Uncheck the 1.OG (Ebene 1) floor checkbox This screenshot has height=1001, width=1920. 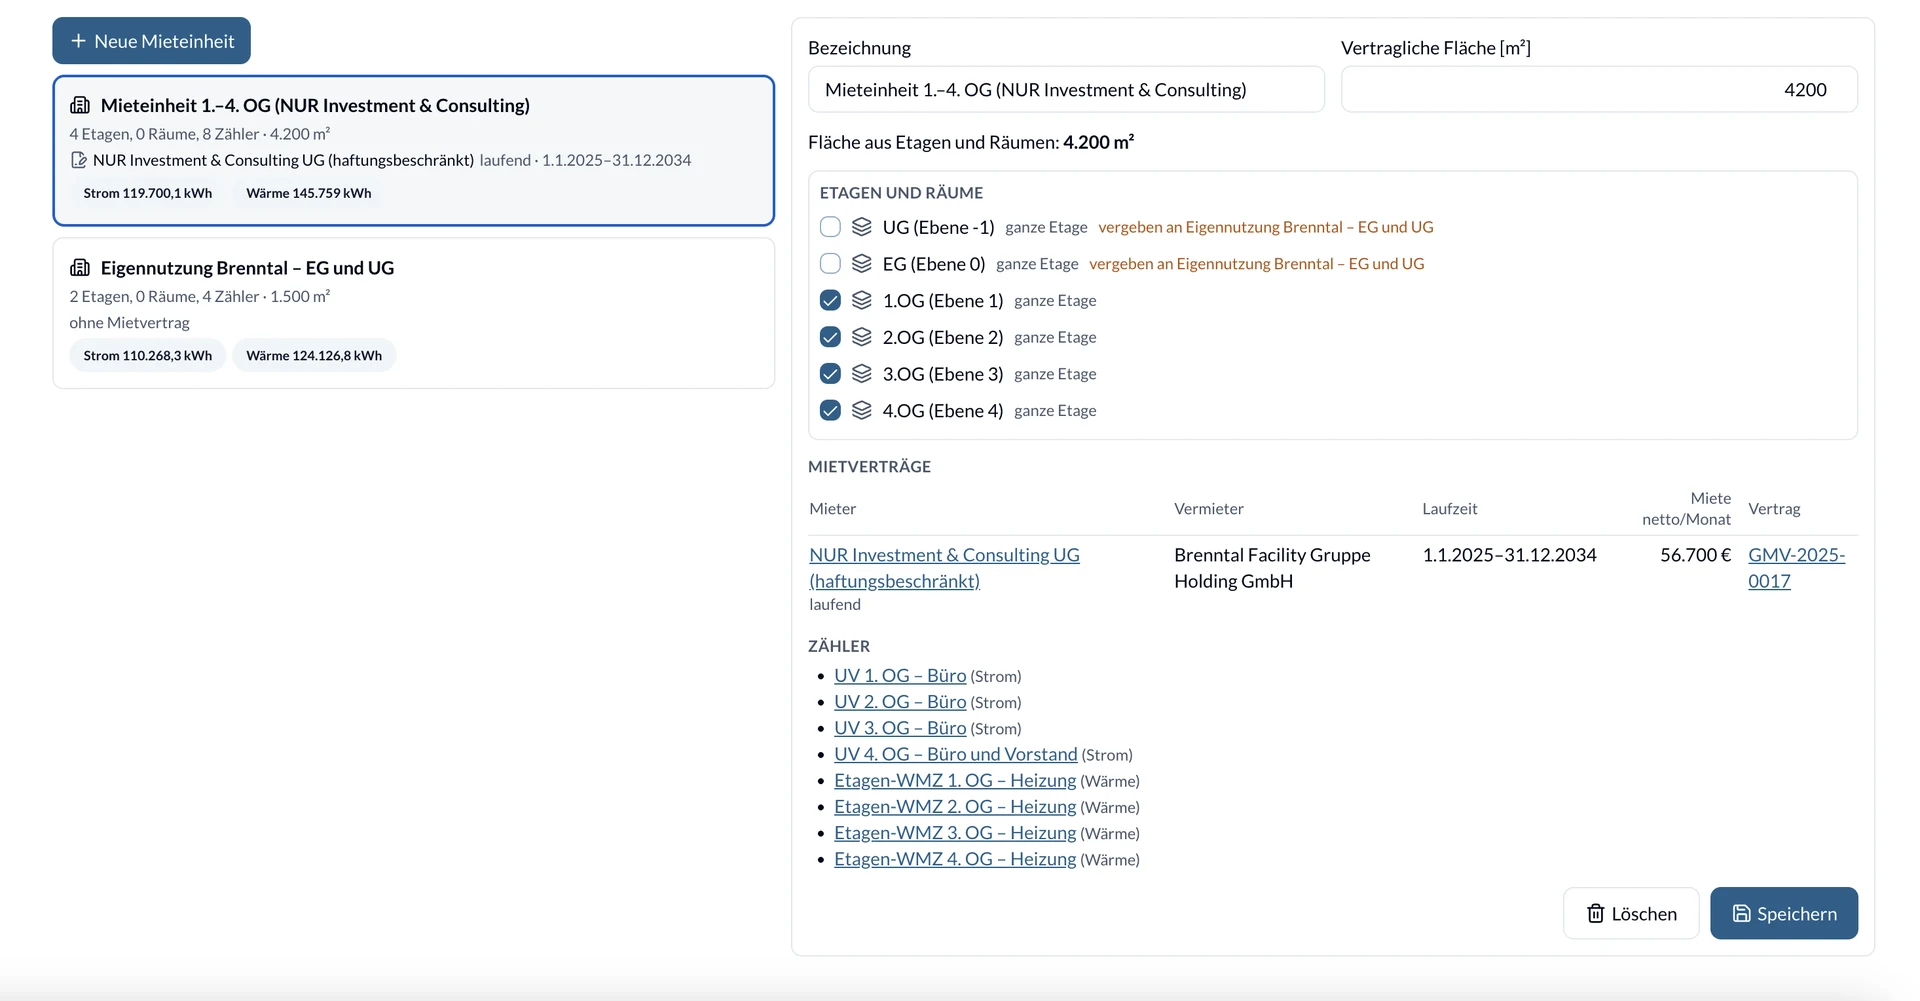830,300
